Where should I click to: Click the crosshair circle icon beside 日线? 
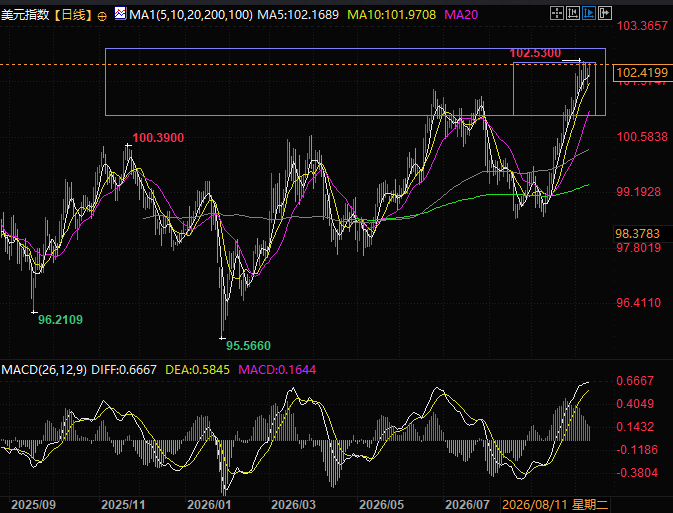pos(102,16)
